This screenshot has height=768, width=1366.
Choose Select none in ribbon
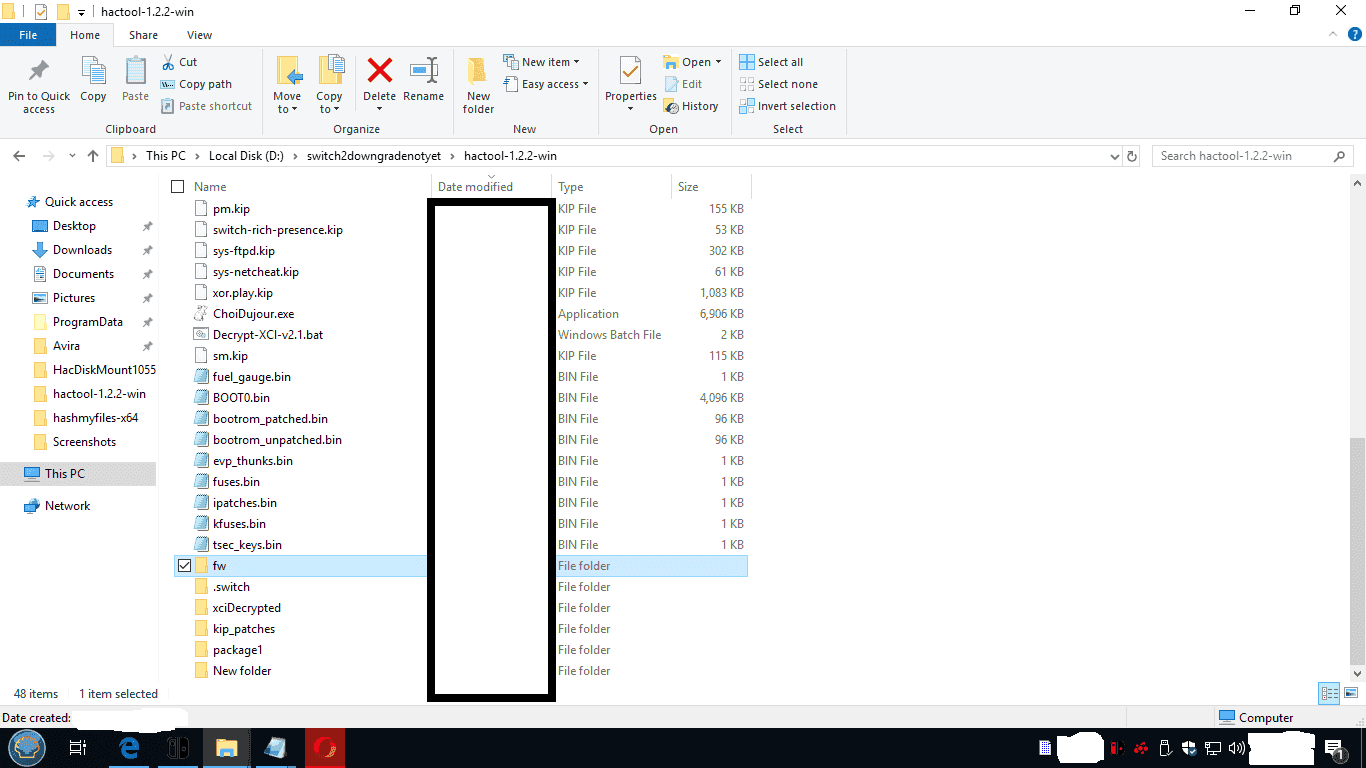(778, 84)
